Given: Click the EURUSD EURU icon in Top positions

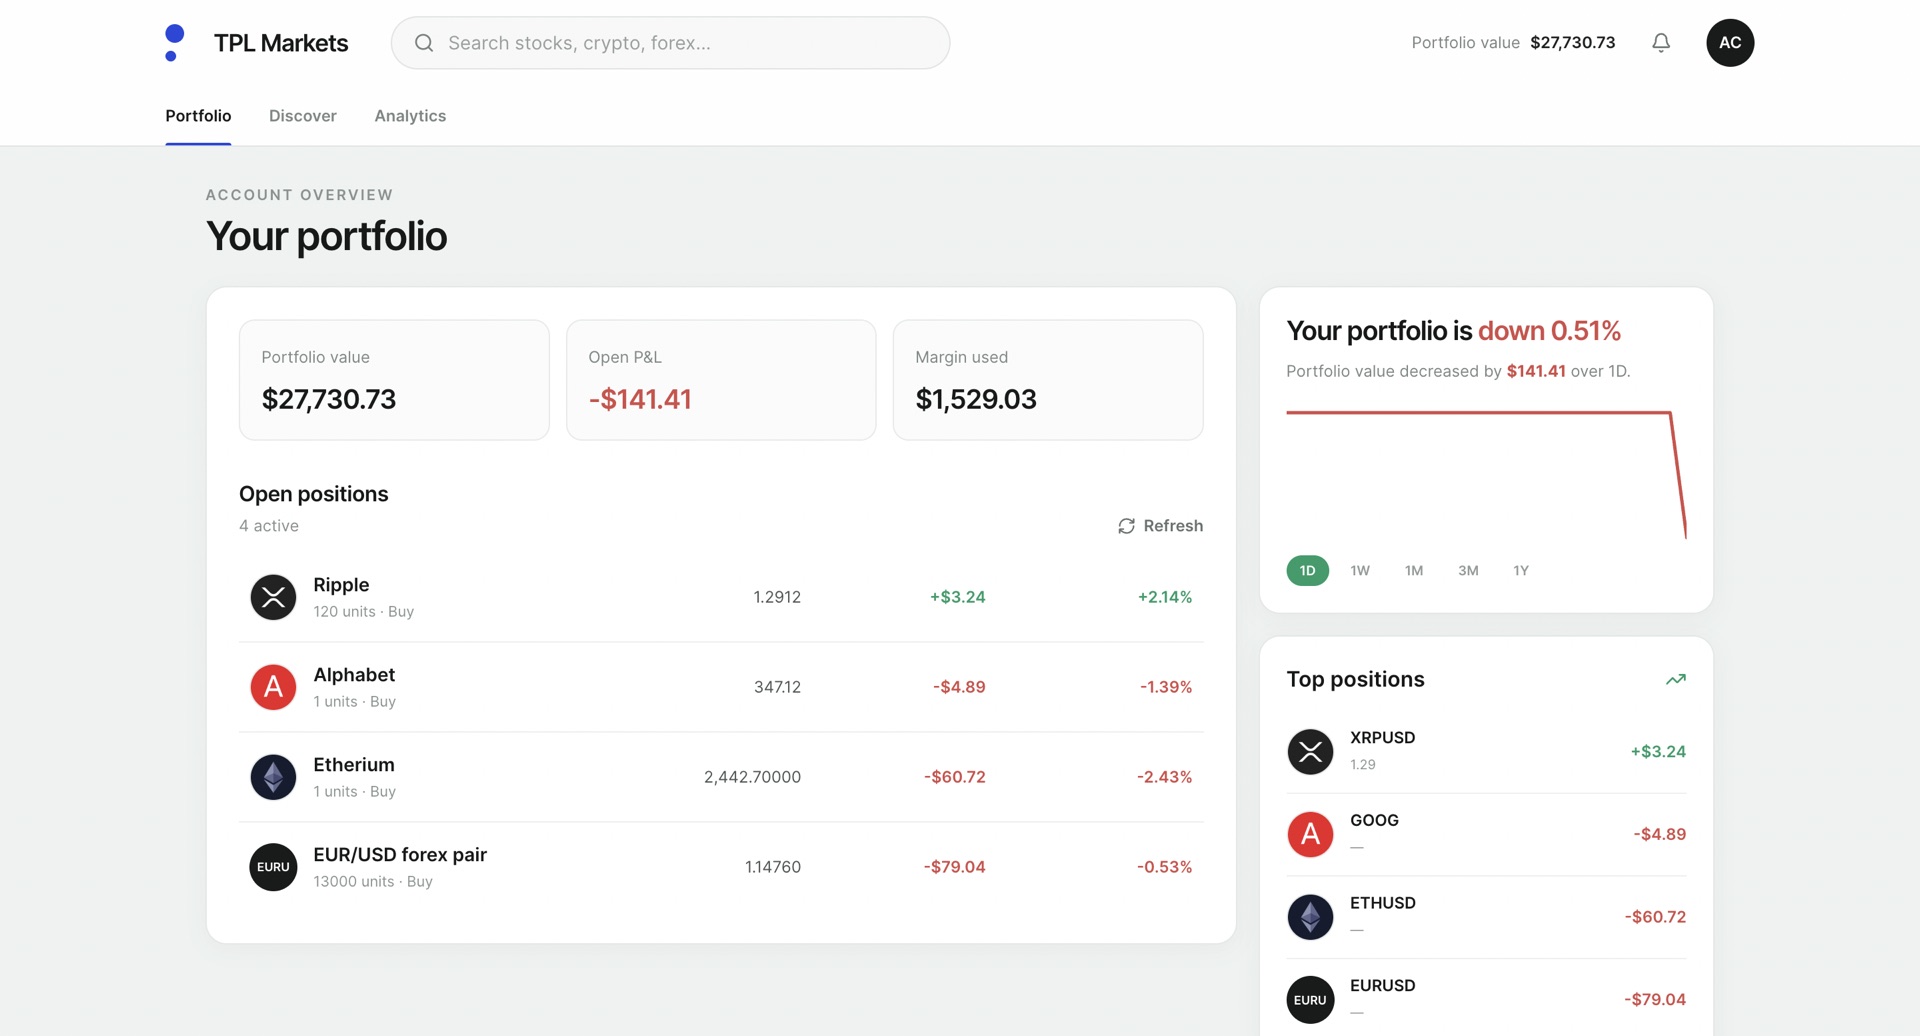Looking at the screenshot, I should [x=1310, y=1000].
